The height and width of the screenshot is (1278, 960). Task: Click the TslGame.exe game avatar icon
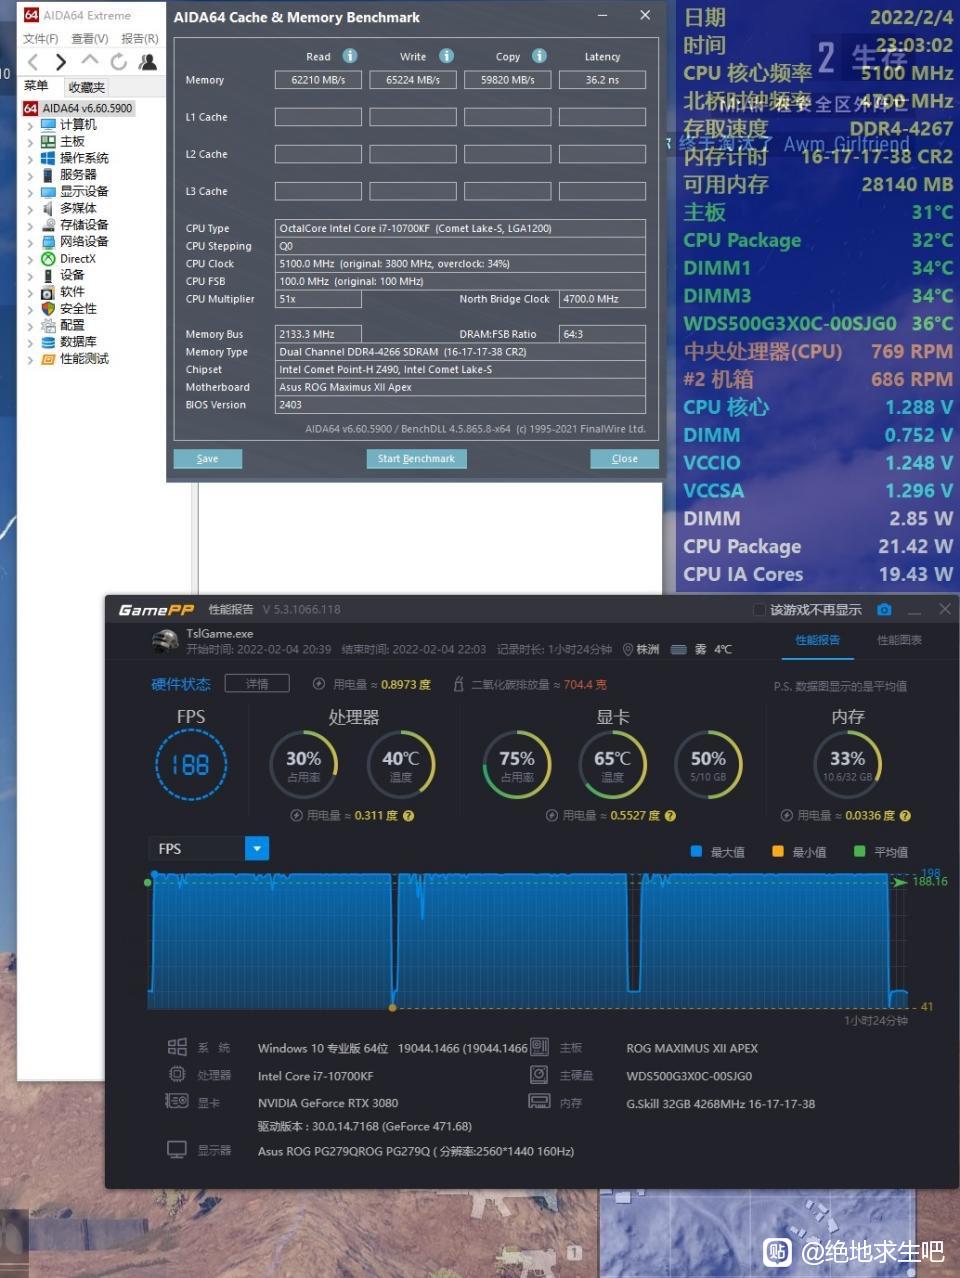(165, 640)
